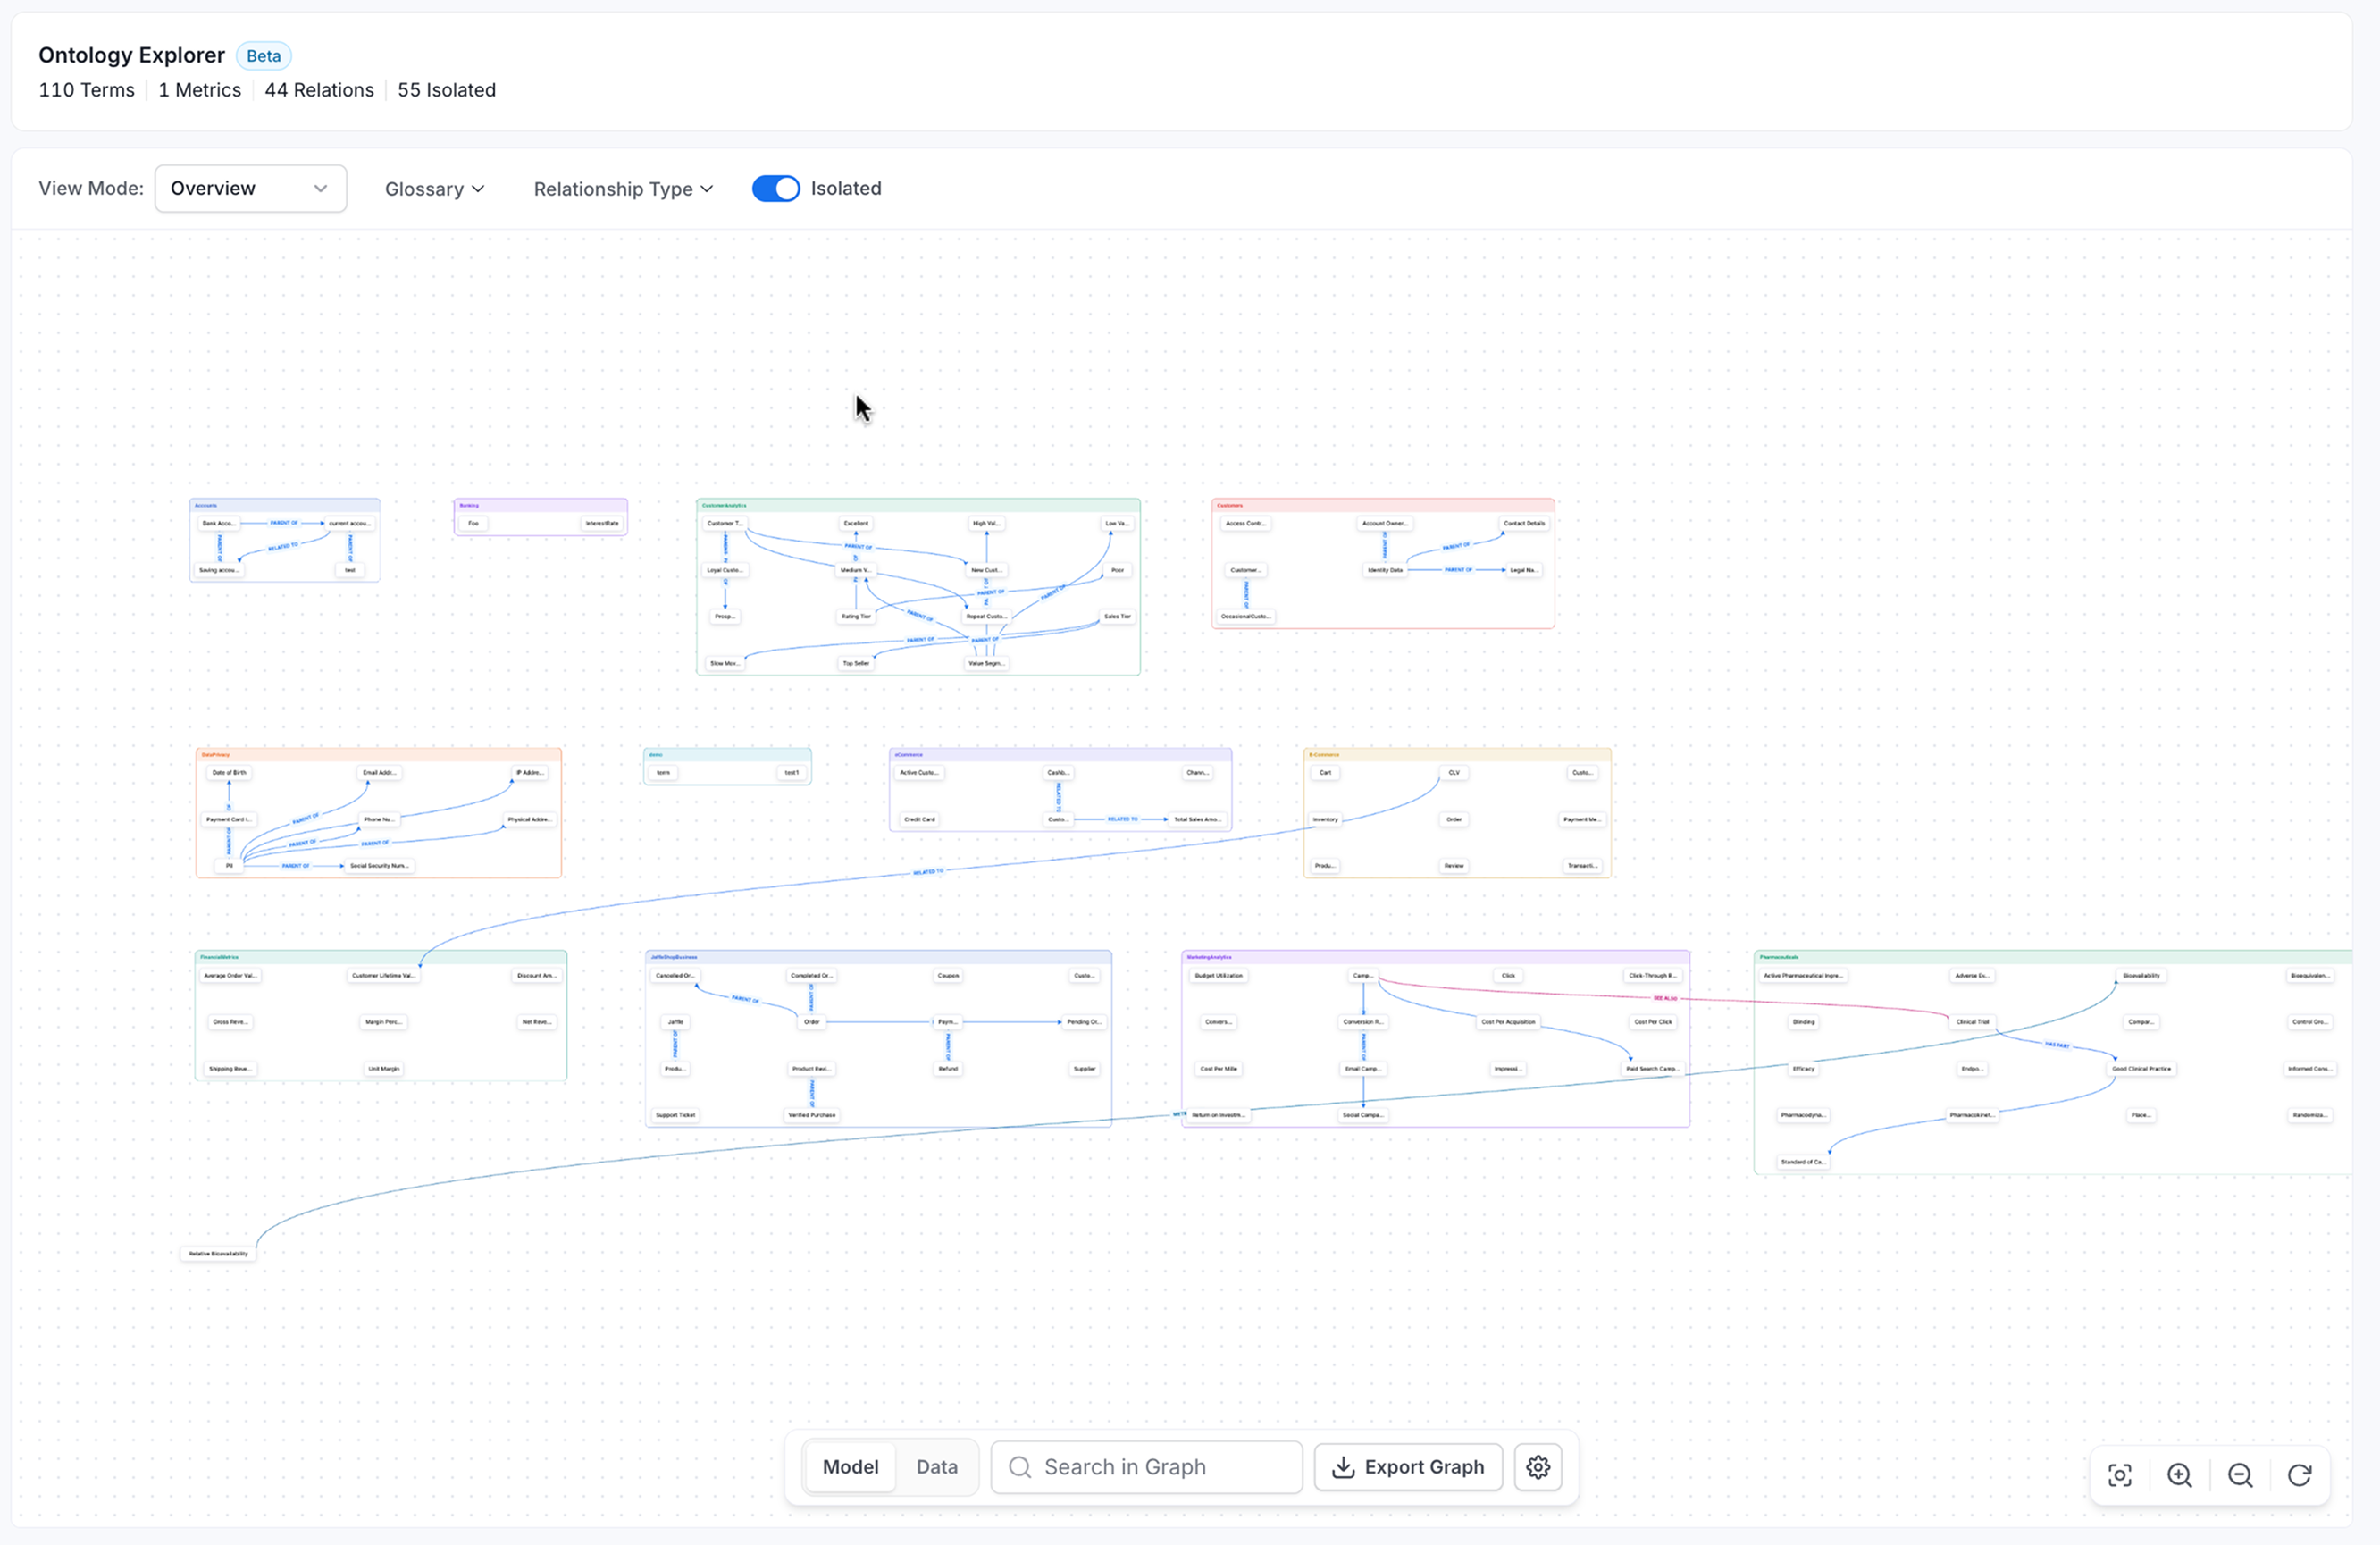Screen dimensions: 2380x1545
Task: Click the magnifying glass in the search bar
Action: [x=1019, y=1467]
